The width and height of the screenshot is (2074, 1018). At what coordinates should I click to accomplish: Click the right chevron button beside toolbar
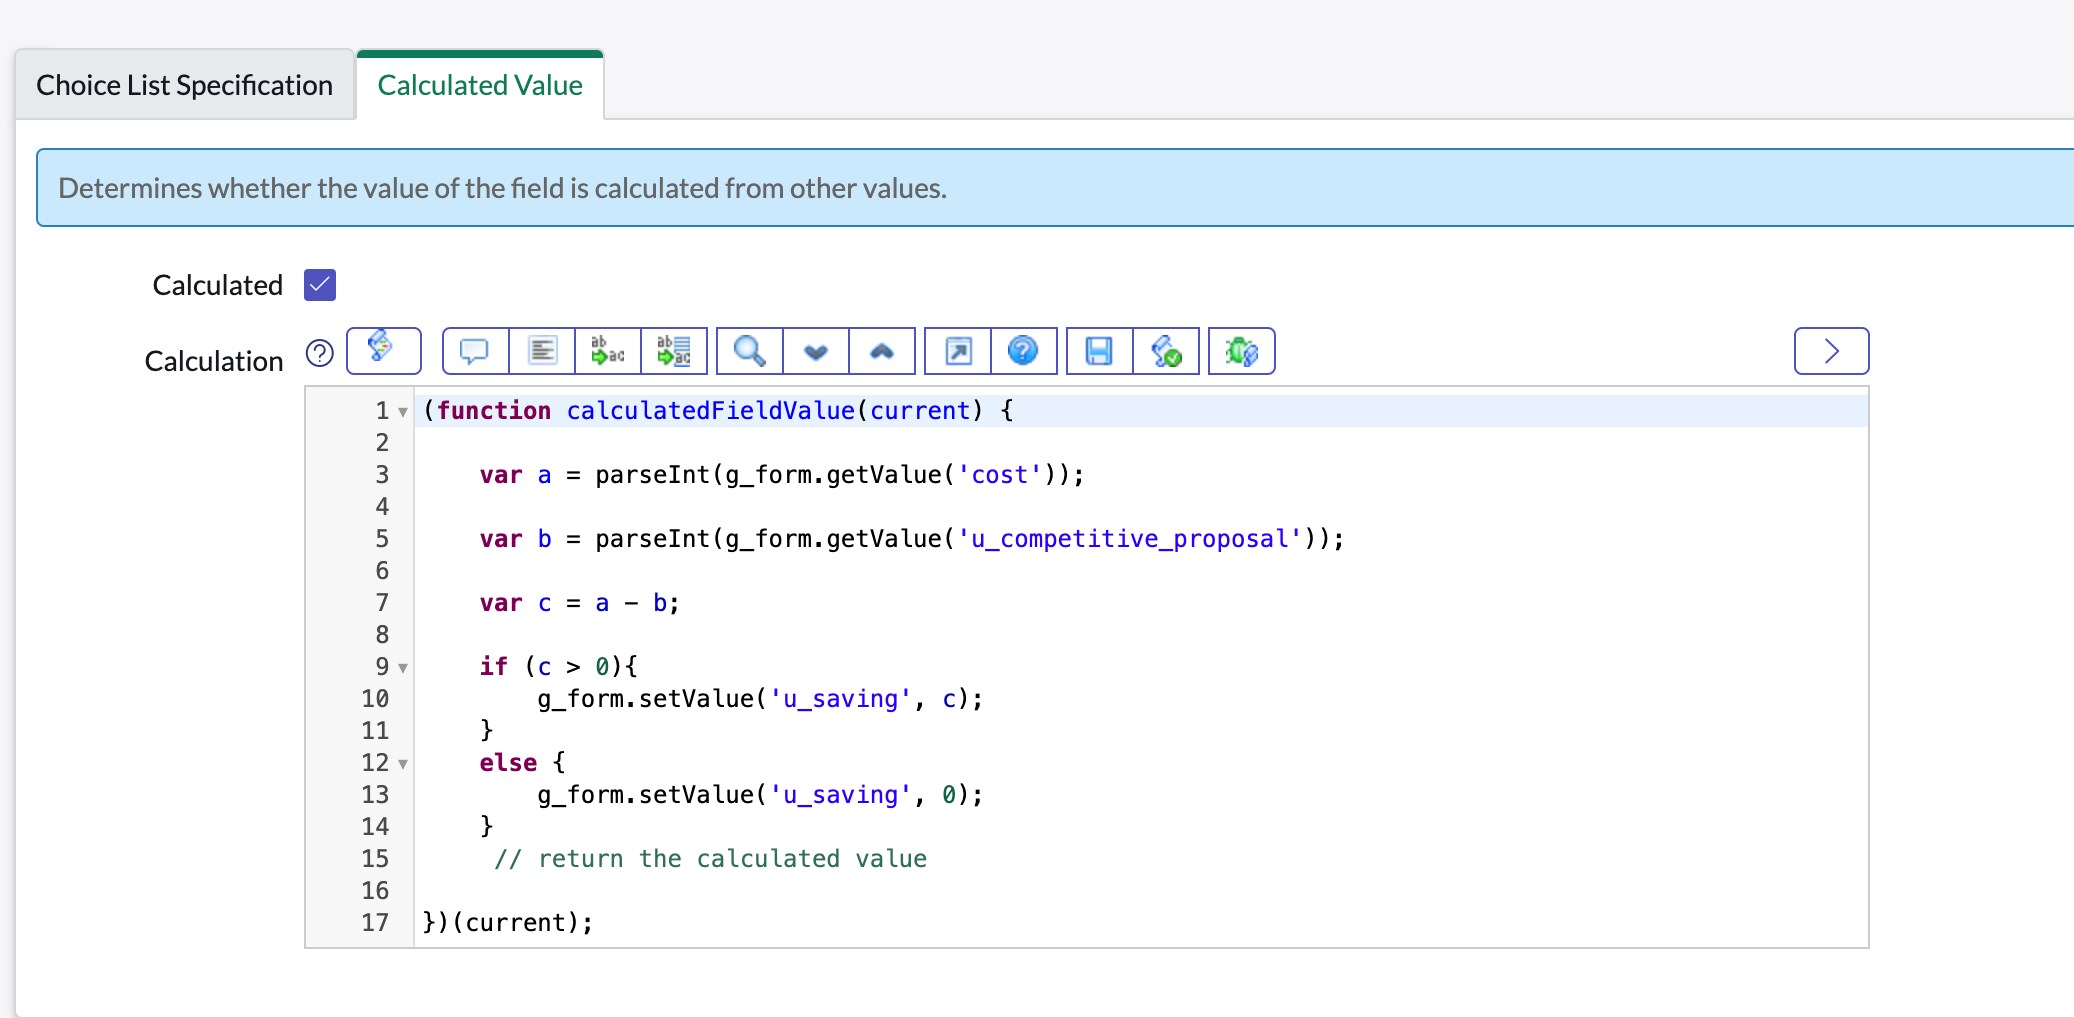click(x=1831, y=351)
